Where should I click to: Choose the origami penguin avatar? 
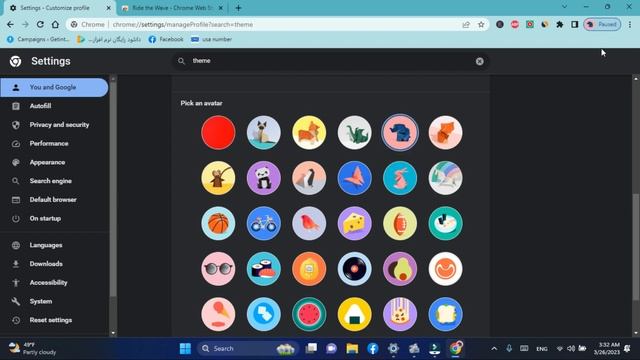(309, 178)
